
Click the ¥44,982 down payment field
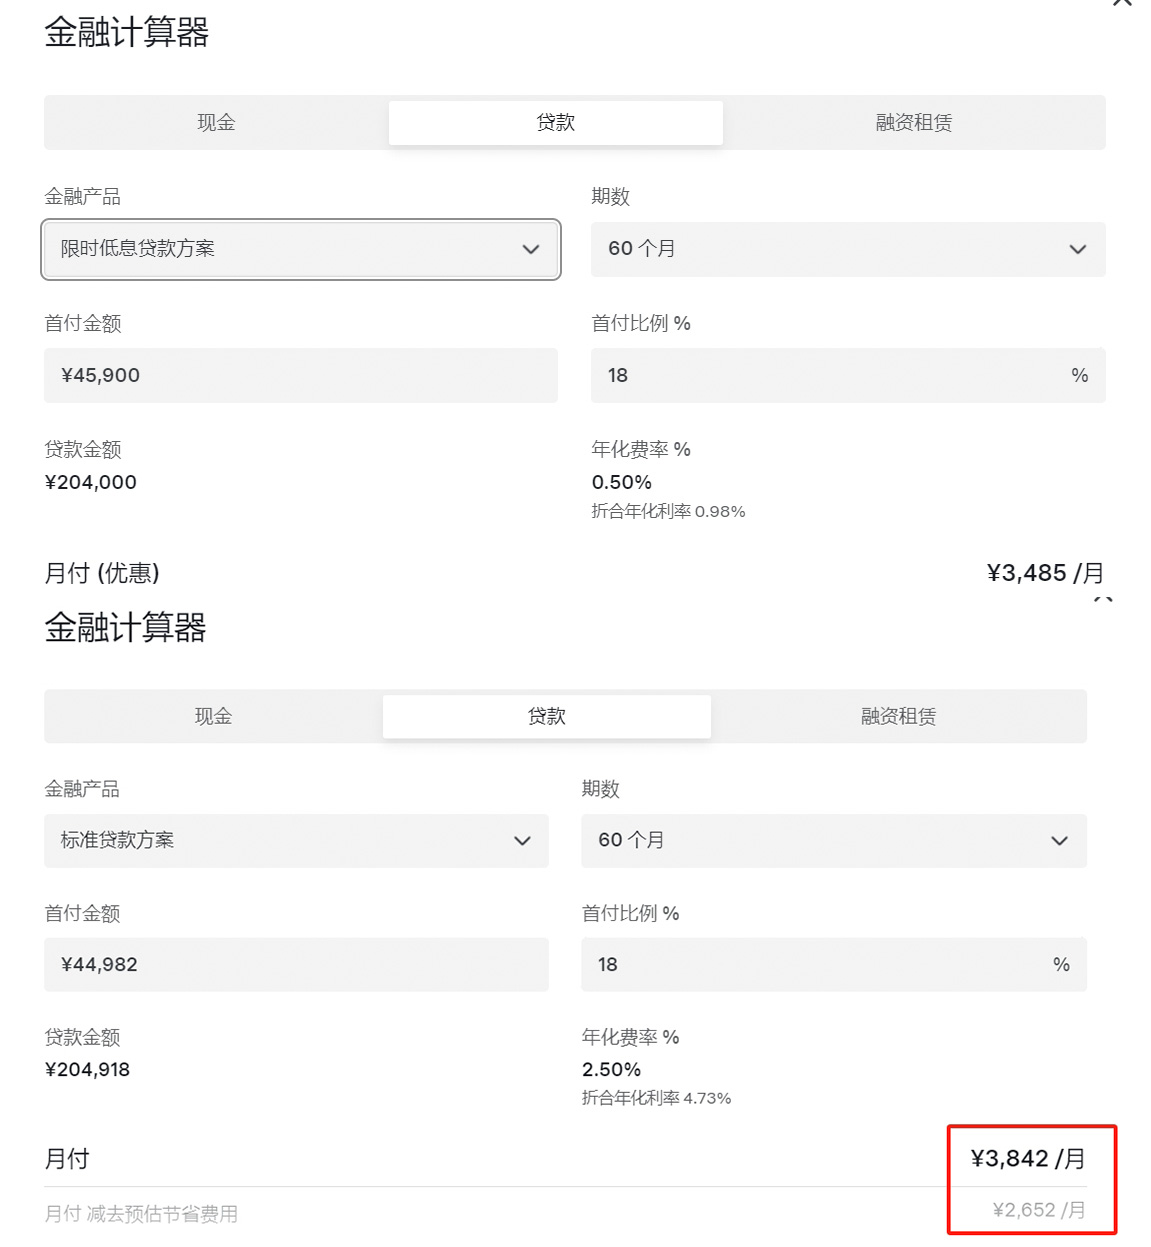(x=296, y=965)
